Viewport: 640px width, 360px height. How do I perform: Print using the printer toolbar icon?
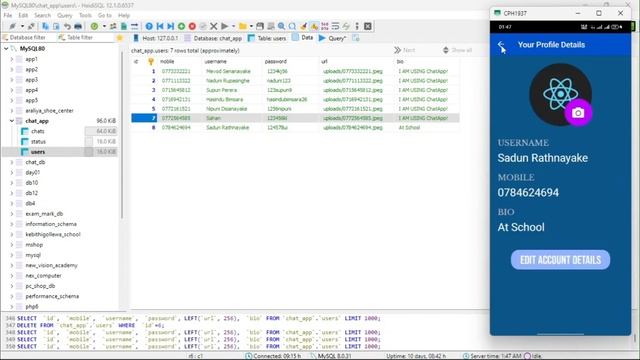(78, 26)
